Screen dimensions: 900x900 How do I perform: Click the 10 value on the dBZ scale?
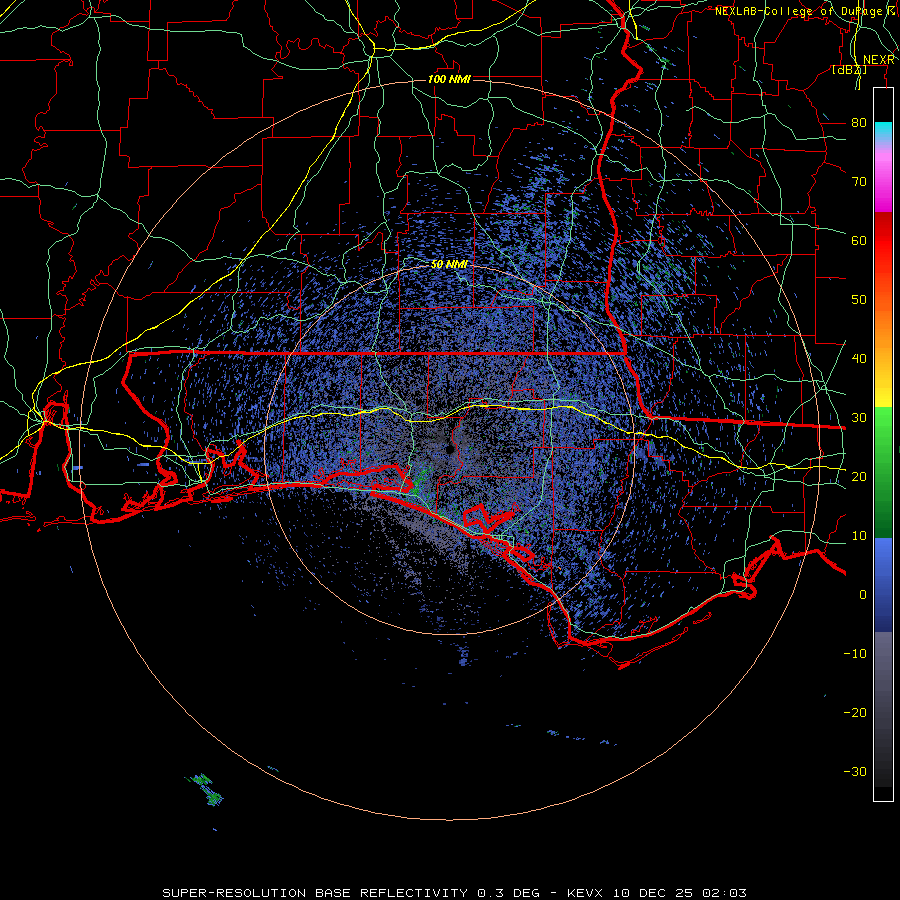click(x=859, y=536)
